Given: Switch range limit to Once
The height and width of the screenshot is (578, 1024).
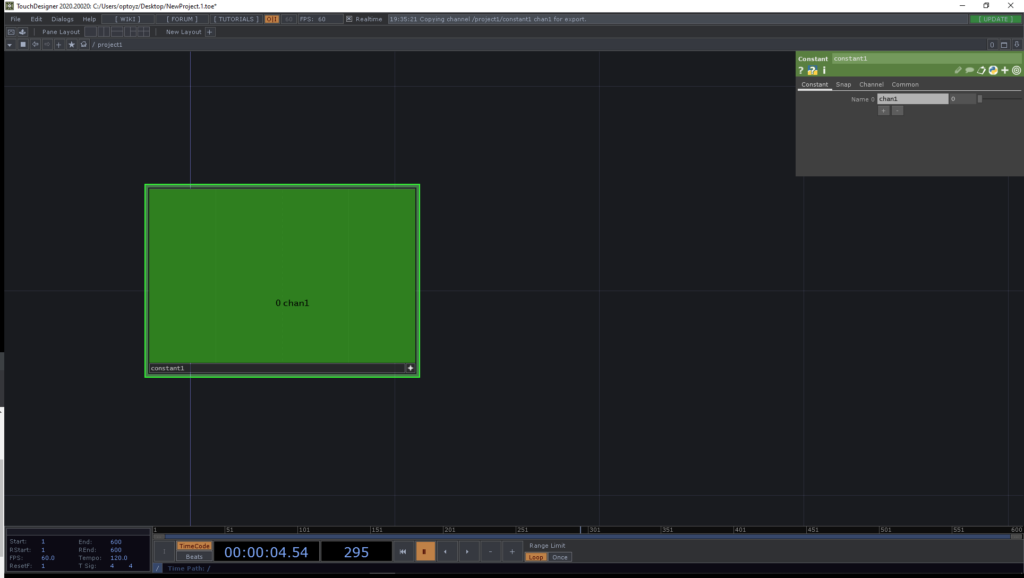Looking at the screenshot, I should pyautogui.click(x=560, y=557).
